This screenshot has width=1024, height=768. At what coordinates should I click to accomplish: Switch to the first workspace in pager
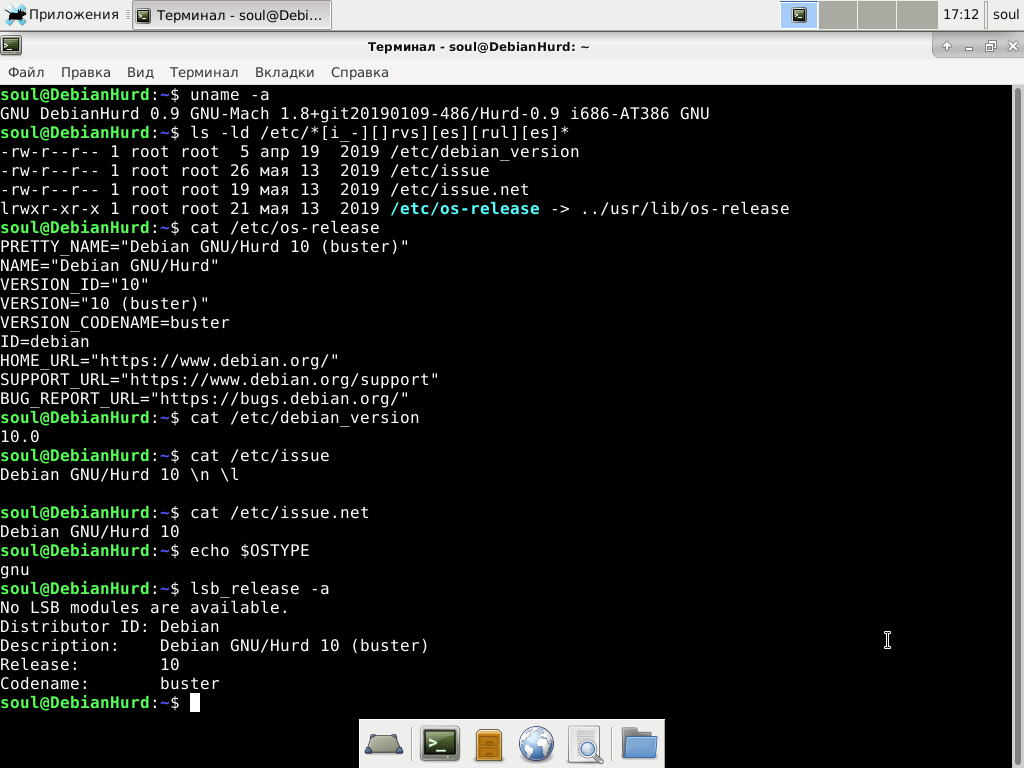[x=799, y=15]
